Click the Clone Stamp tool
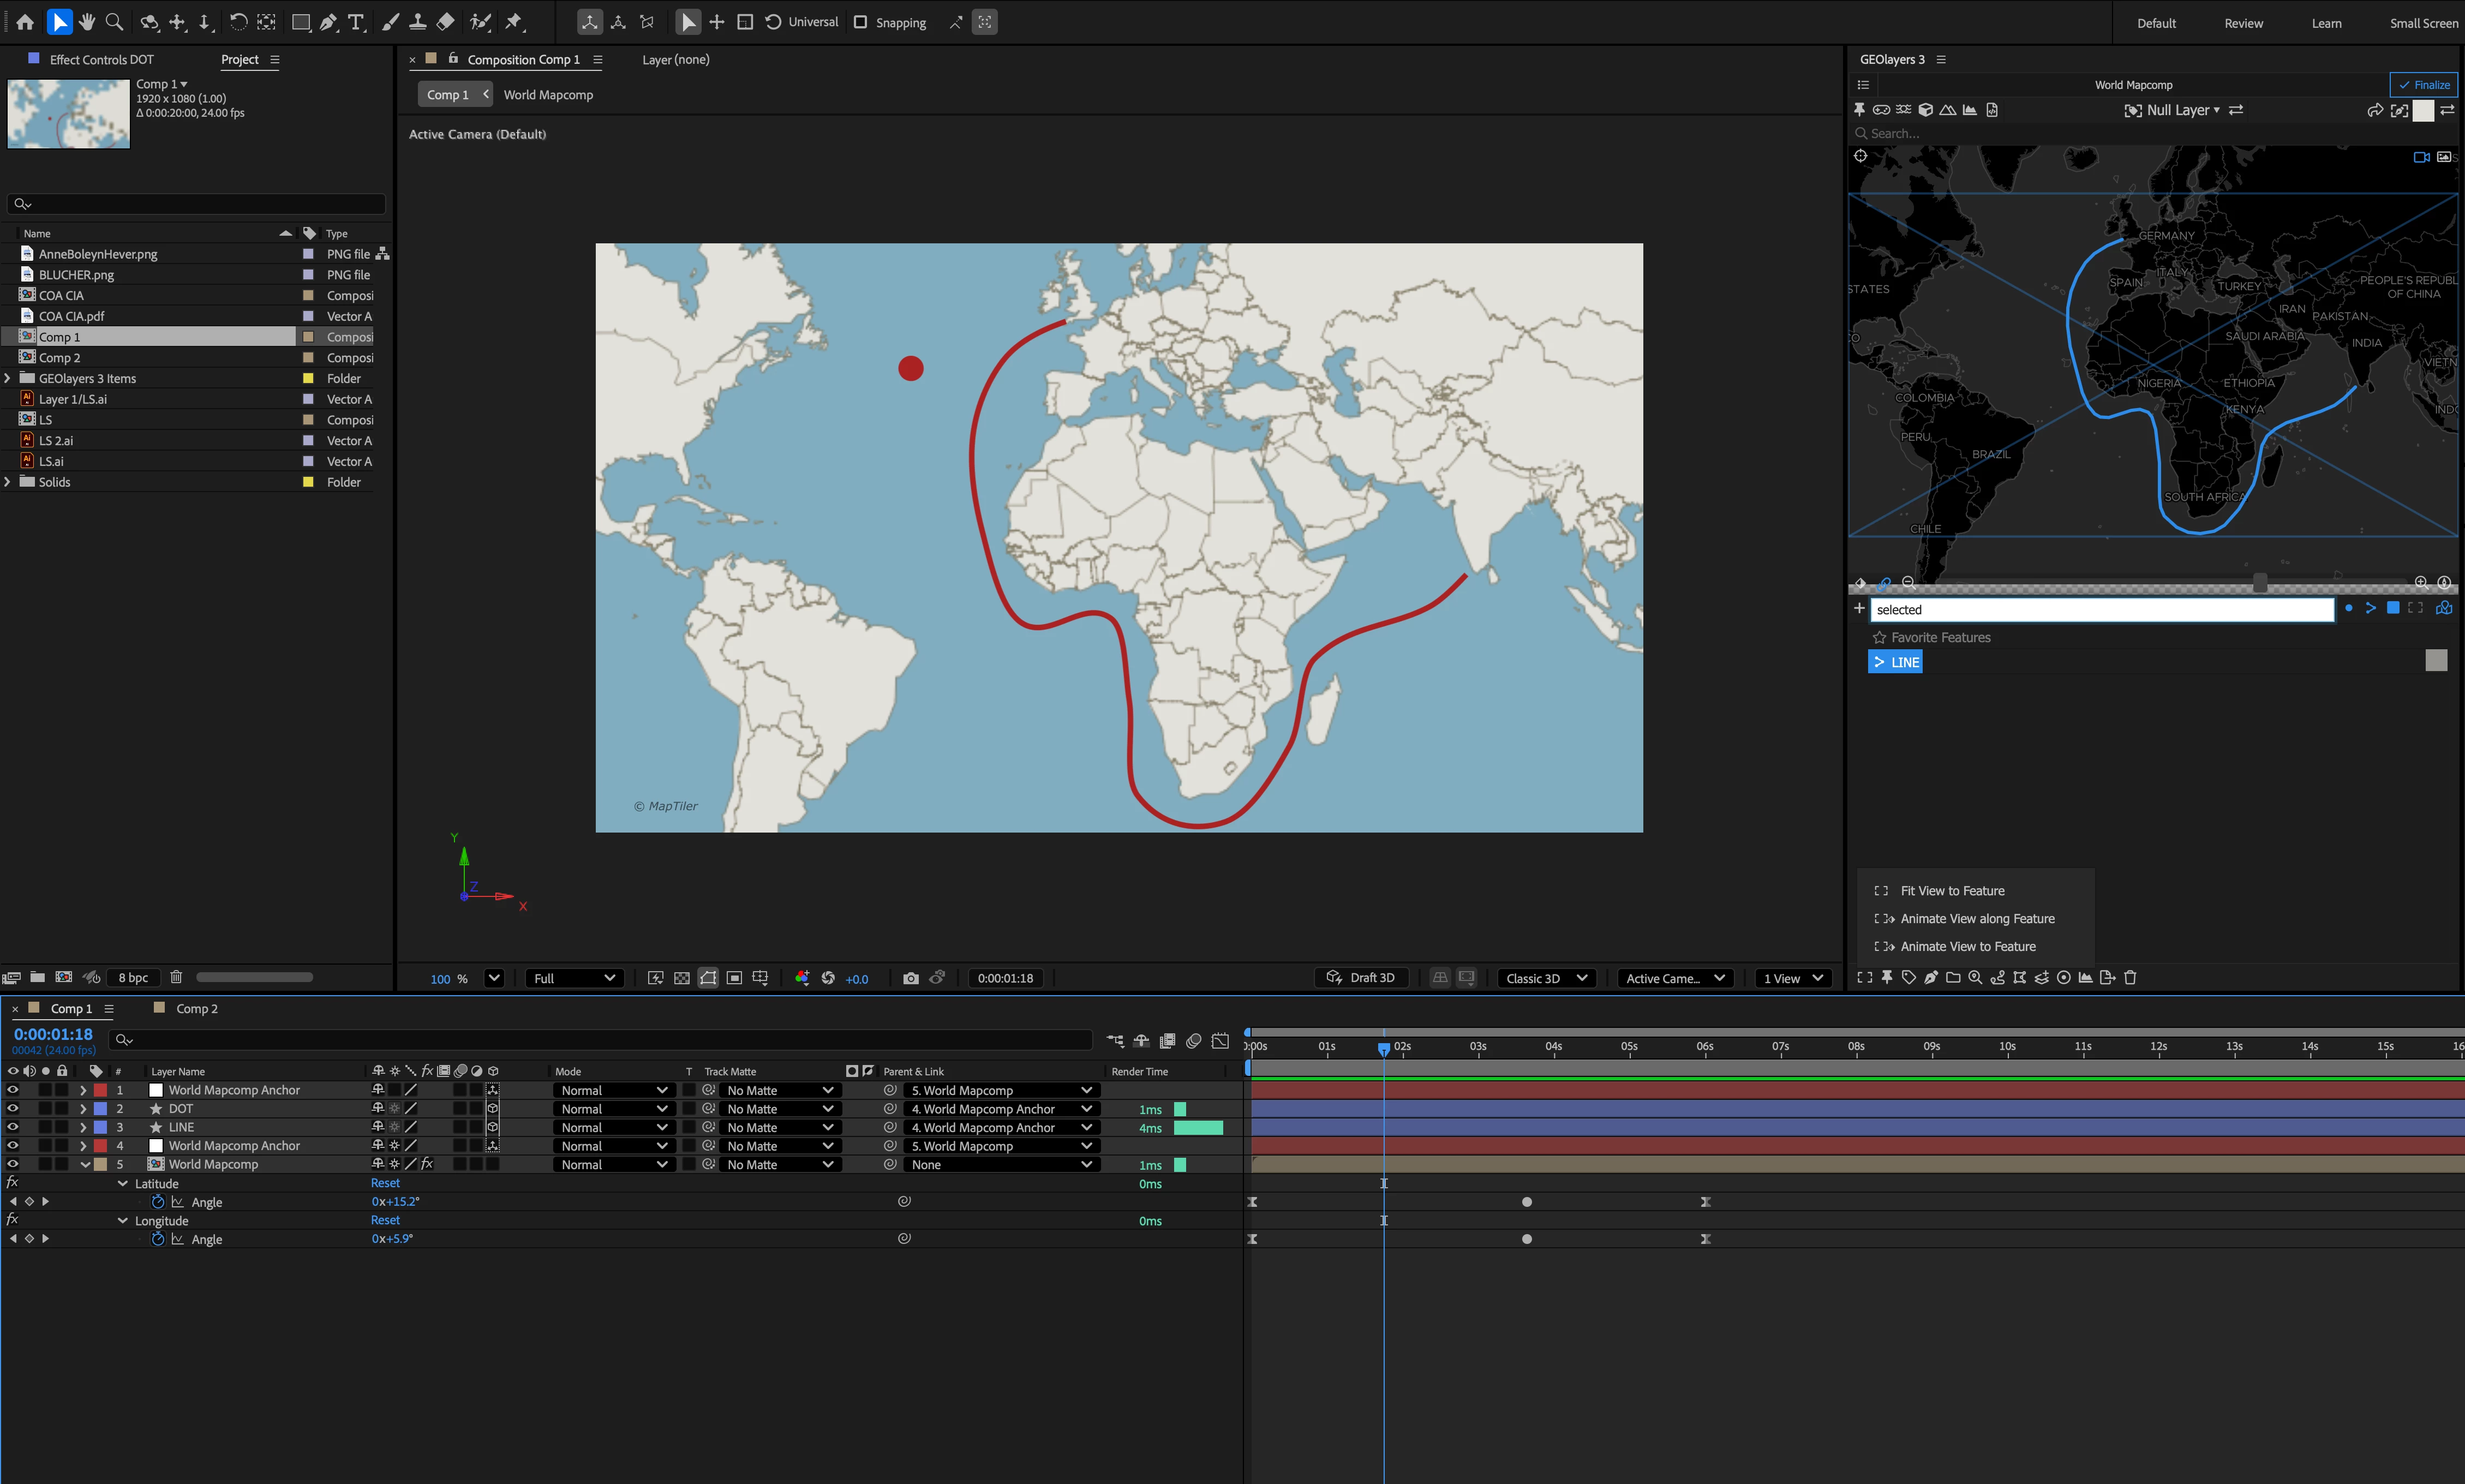The height and width of the screenshot is (1484, 2465). coord(418,21)
